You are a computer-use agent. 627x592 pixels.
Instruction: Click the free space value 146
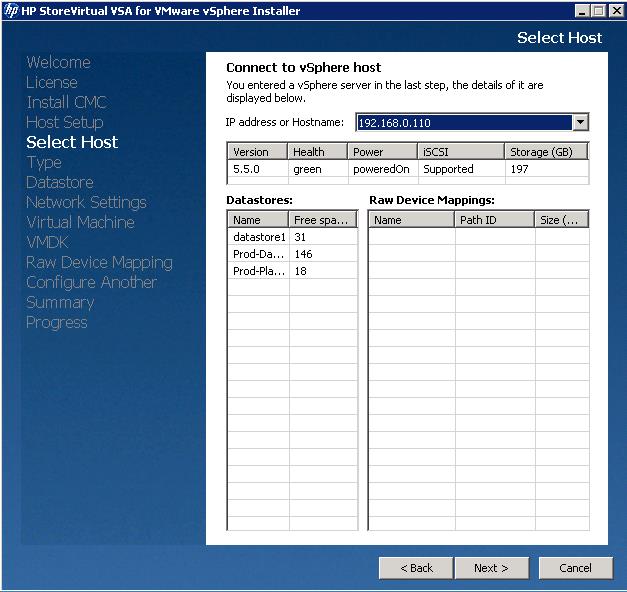point(304,254)
